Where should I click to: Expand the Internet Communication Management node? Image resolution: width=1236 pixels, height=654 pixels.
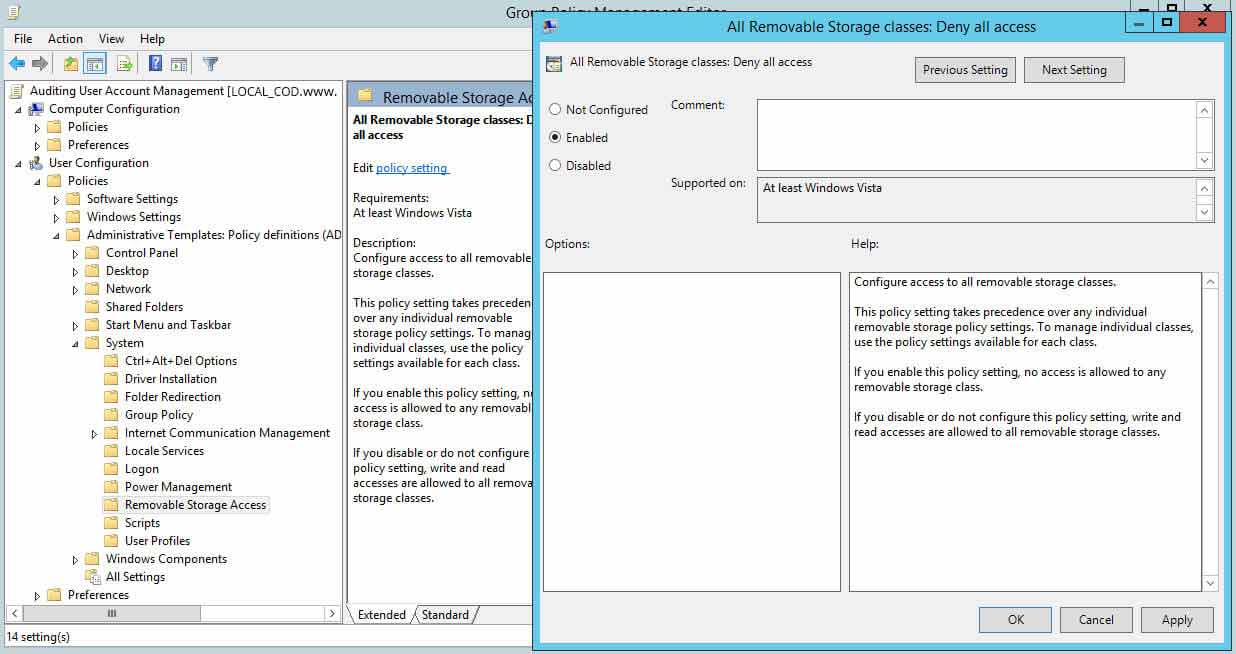[95, 434]
